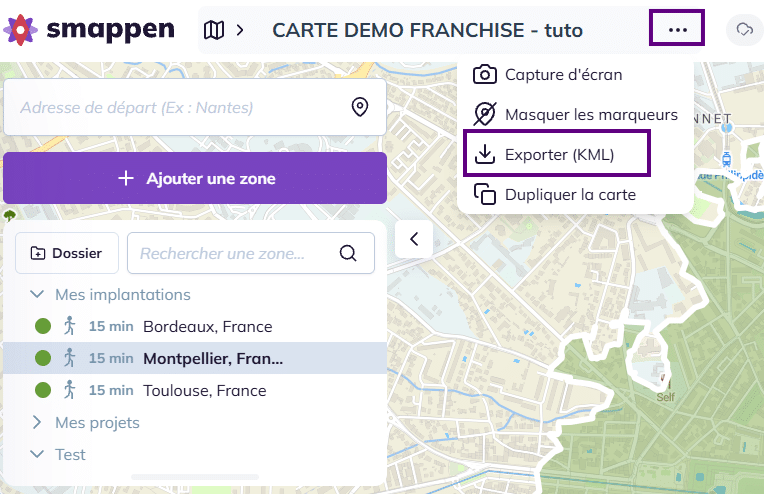Collapse the Mes implantations folder
This screenshot has width=764, height=494.
[x=37, y=294]
